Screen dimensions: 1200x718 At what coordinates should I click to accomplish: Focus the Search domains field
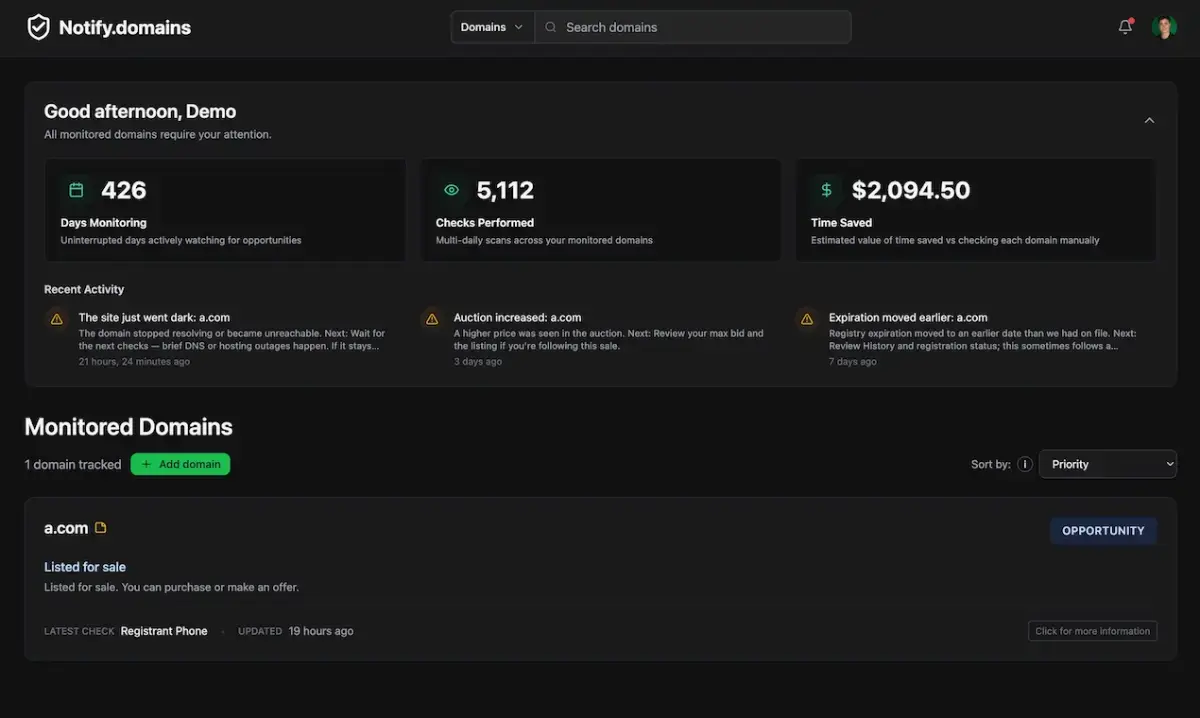point(693,27)
